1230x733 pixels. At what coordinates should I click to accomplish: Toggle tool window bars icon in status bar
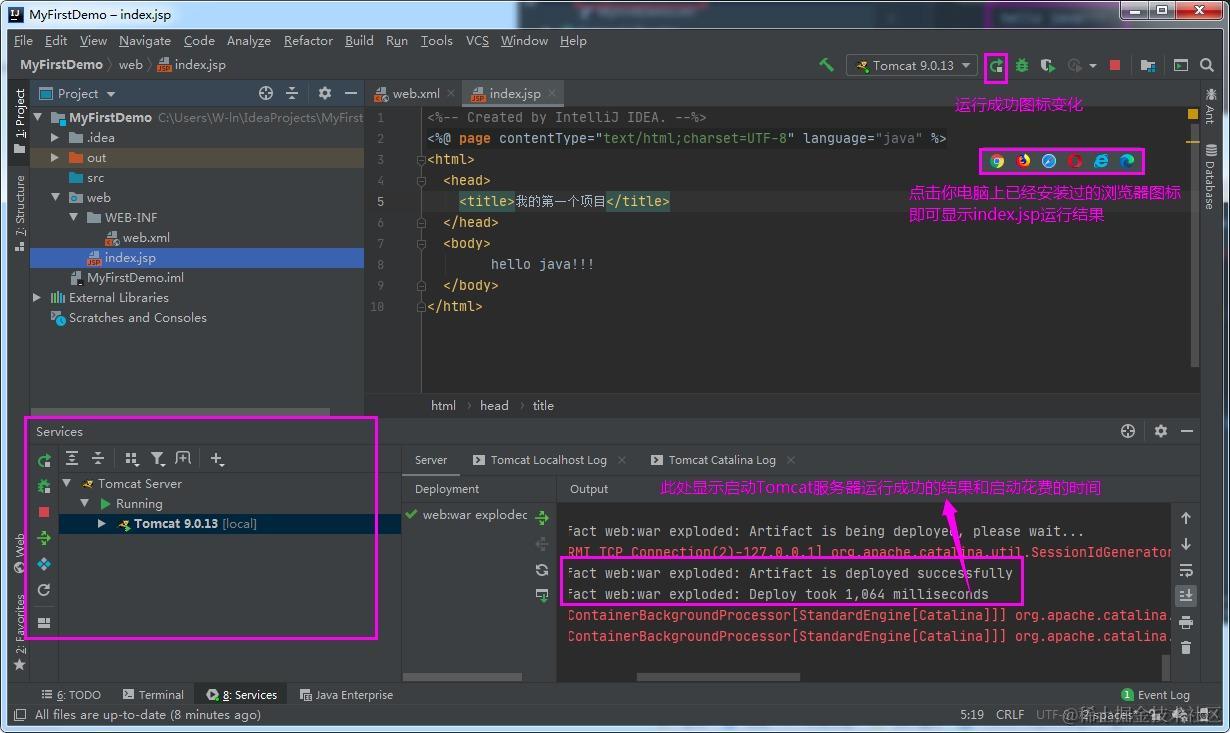pos(19,715)
